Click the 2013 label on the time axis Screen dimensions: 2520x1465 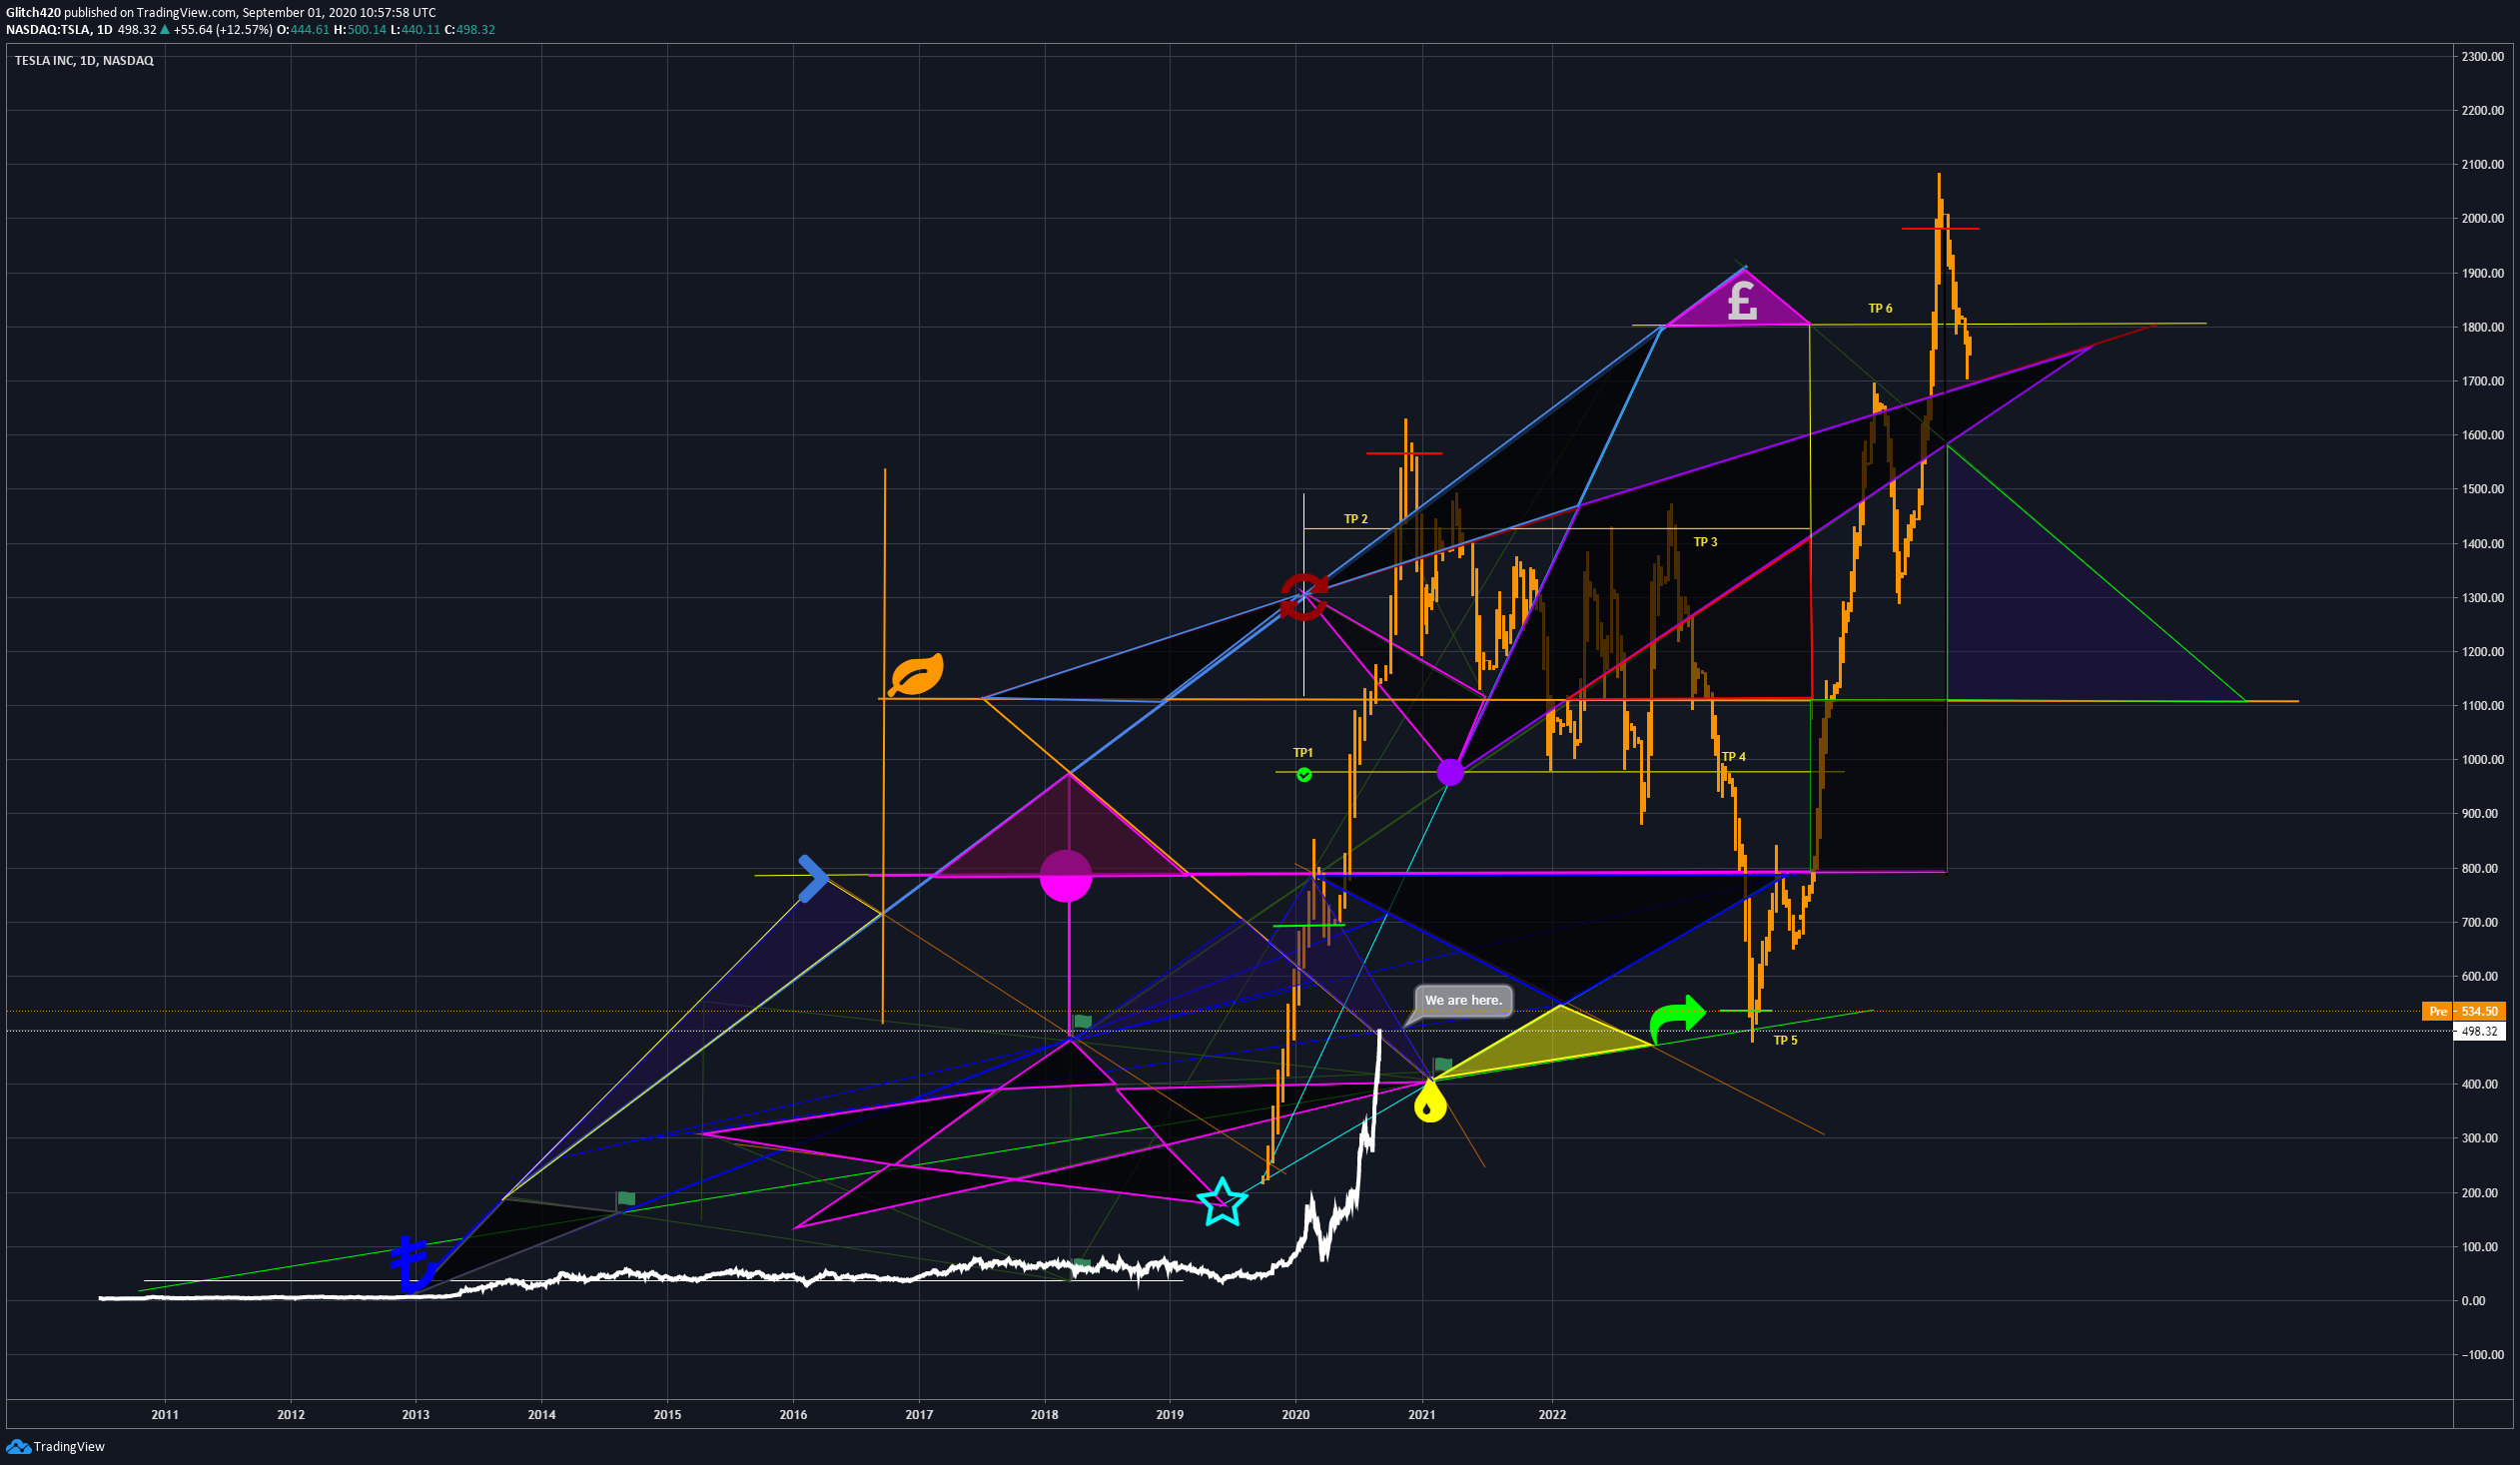tap(416, 1415)
